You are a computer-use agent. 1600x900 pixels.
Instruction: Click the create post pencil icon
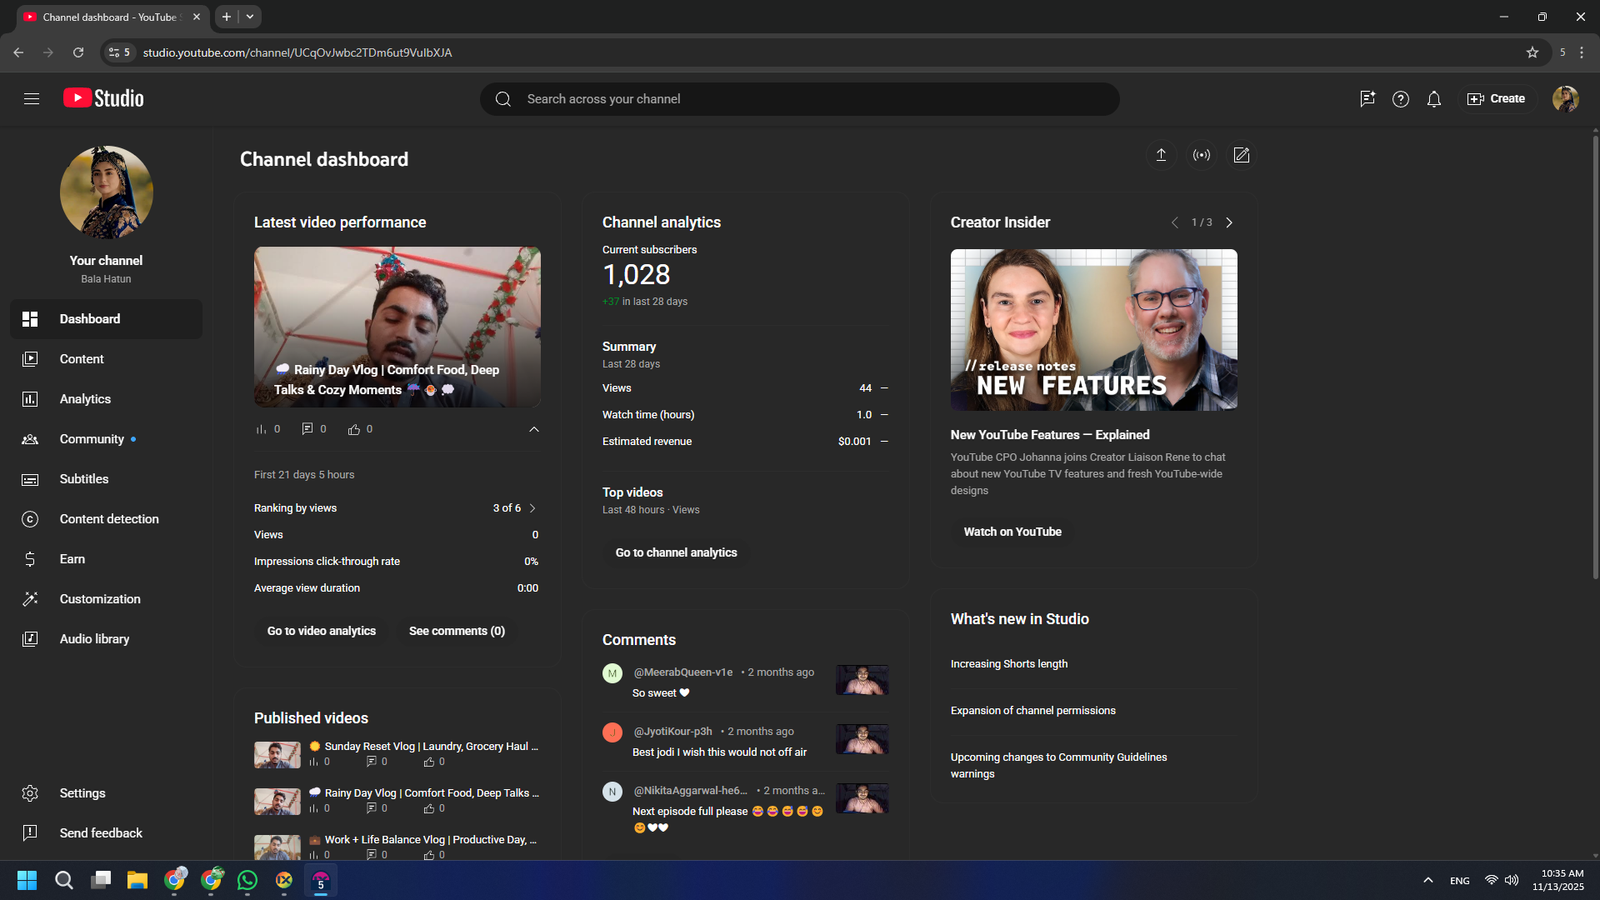click(1241, 155)
